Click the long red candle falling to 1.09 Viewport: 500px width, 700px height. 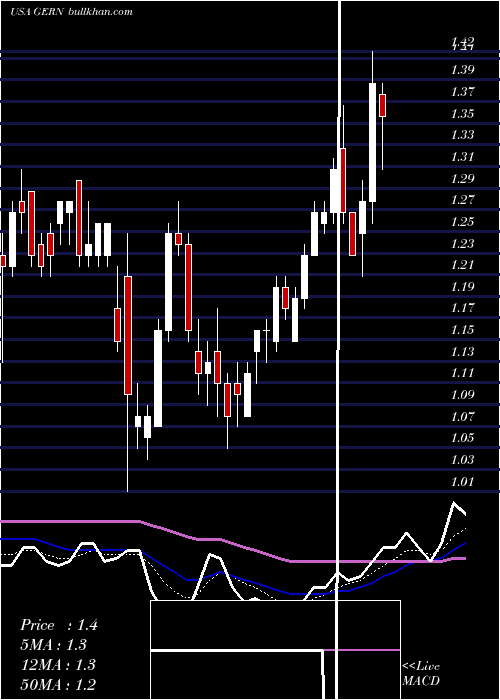[128, 335]
